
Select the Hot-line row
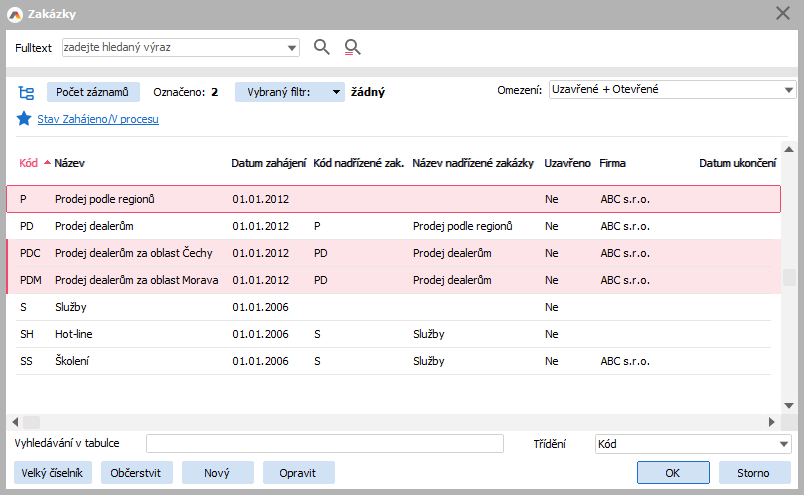[x=393, y=334]
